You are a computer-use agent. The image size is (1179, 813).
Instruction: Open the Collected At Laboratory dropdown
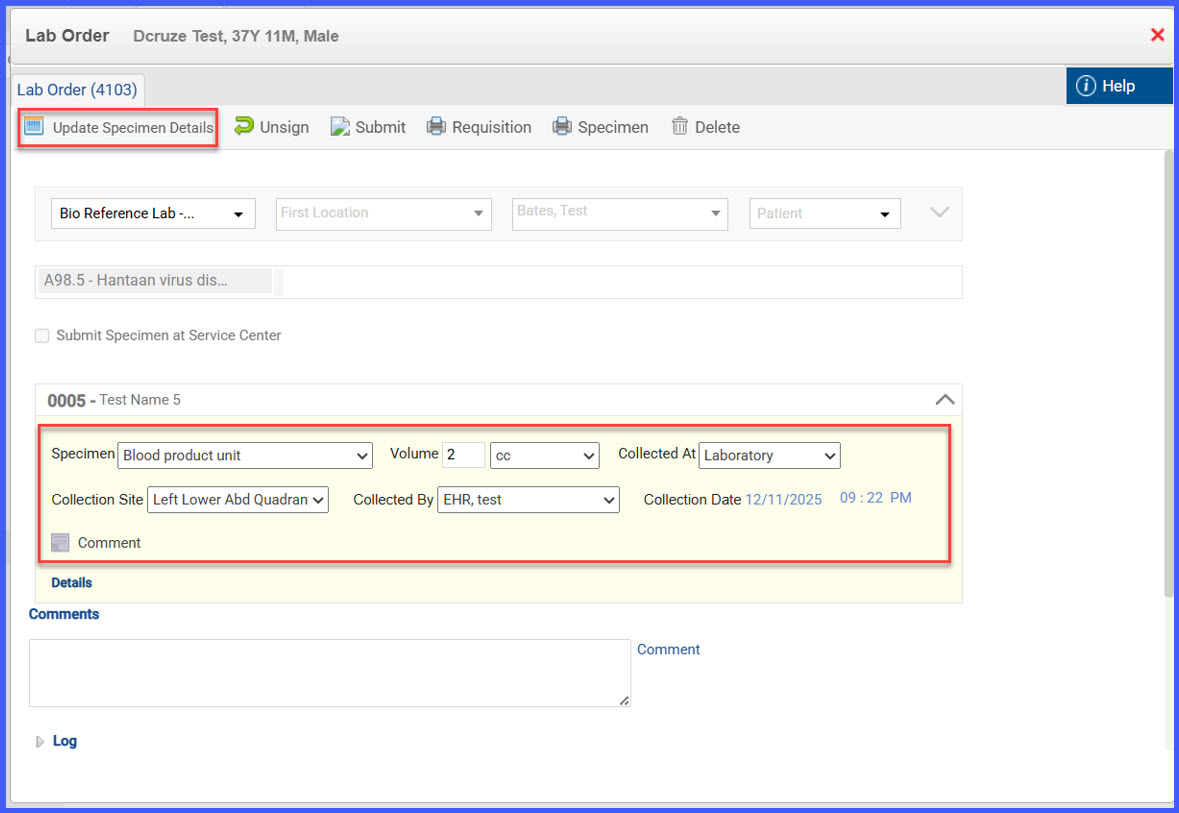(x=769, y=455)
